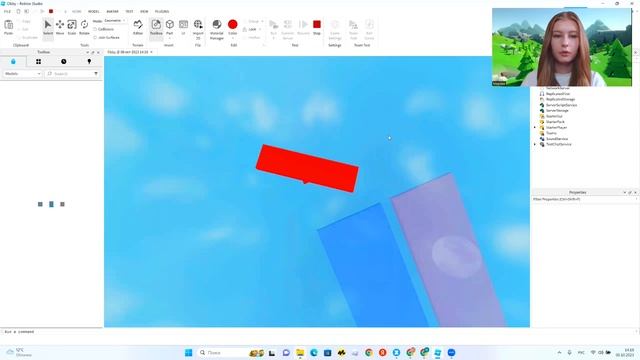Switch to the PLUGINS ribbon tab
The height and width of the screenshot is (360, 640).
click(x=162, y=11)
